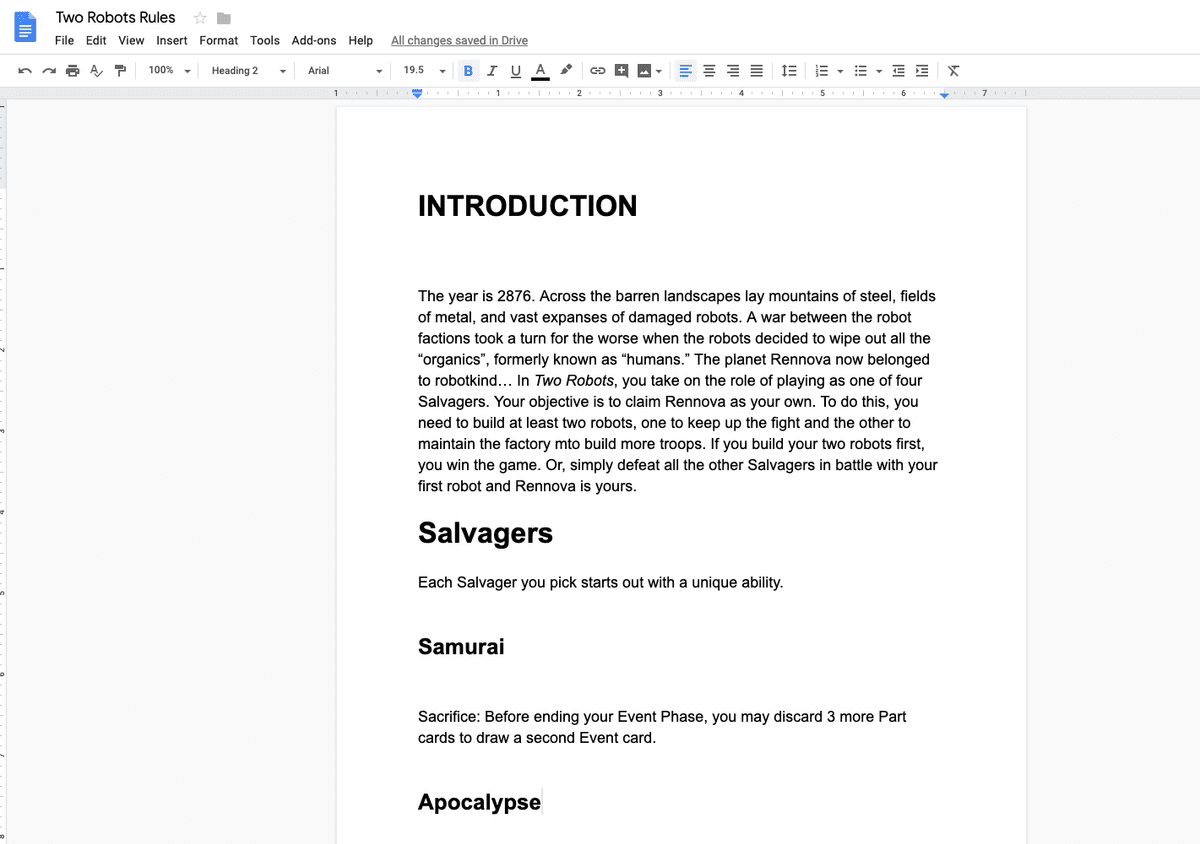Open the font size dropdown
This screenshot has width=1200, height=844.
pos(424,71)
